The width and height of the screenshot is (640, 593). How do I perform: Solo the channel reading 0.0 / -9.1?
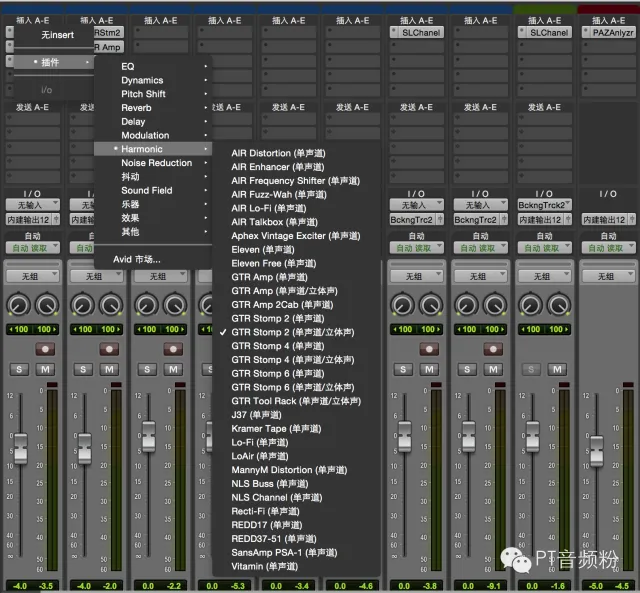coord(467,370)
